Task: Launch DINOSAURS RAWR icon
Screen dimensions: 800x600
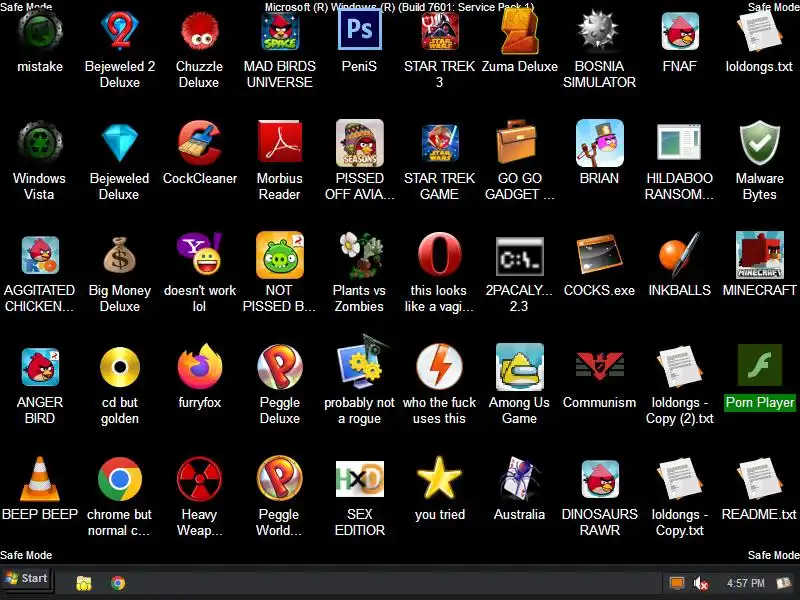Action: pos(600,479)
